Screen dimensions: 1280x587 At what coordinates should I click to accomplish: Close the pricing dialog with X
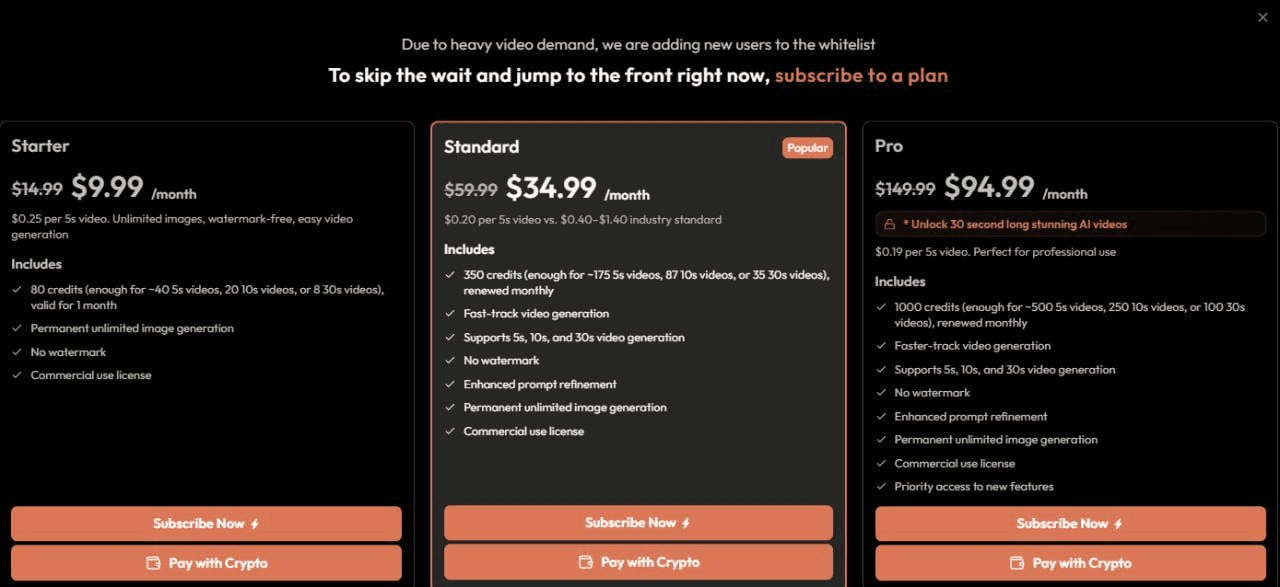point(1262,17)
